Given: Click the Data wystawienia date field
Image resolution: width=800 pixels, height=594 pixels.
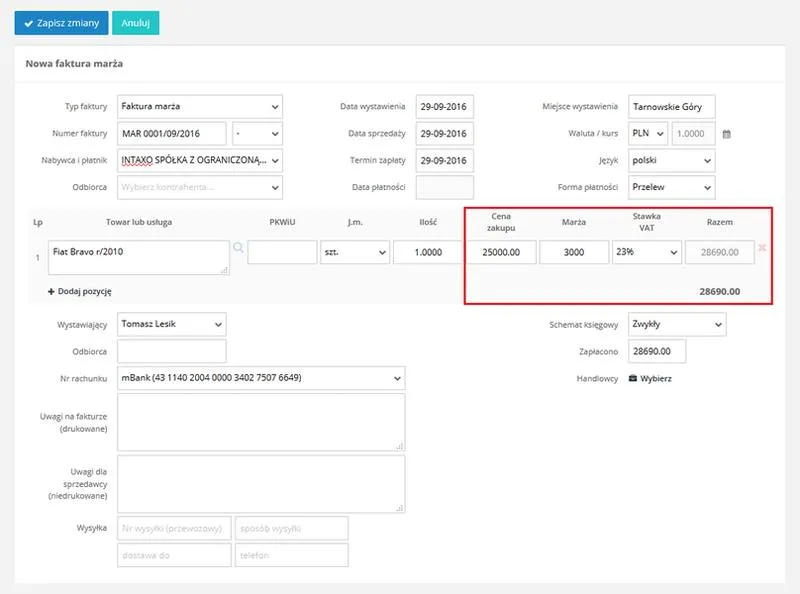Looking at the screenshot, I should point(444,107).
